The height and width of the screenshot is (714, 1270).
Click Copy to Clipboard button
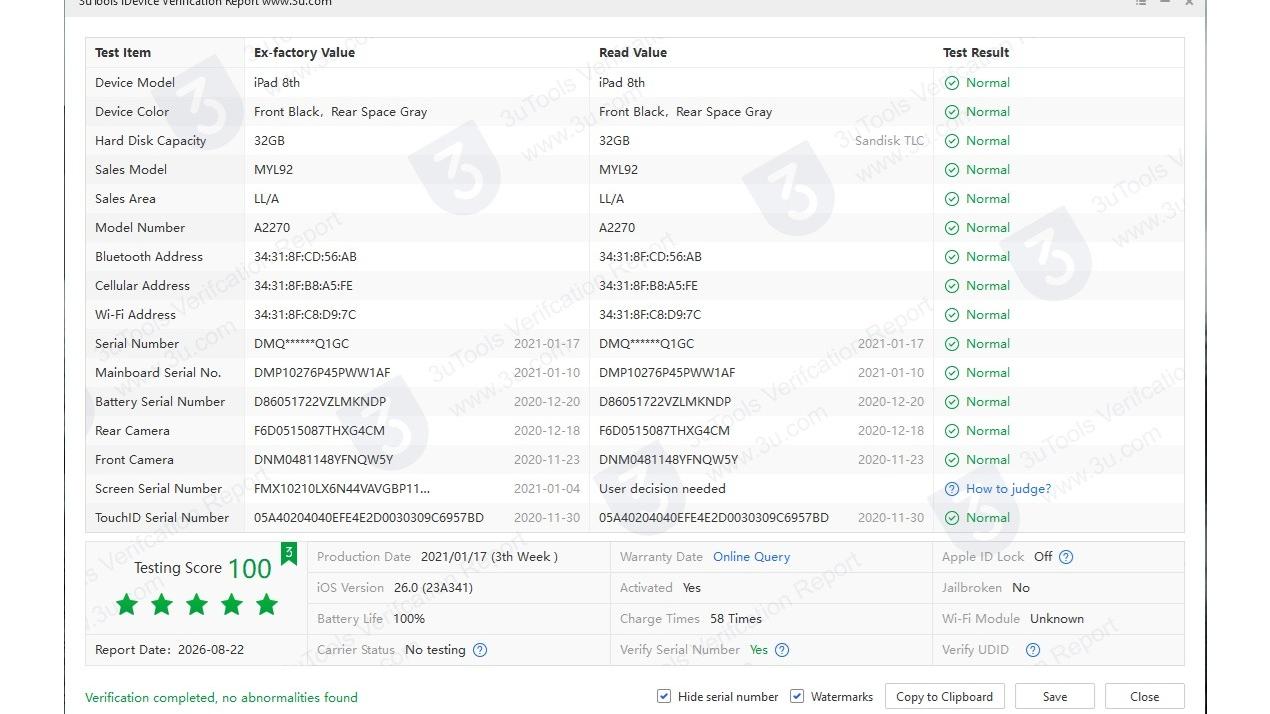pos(944,697)
